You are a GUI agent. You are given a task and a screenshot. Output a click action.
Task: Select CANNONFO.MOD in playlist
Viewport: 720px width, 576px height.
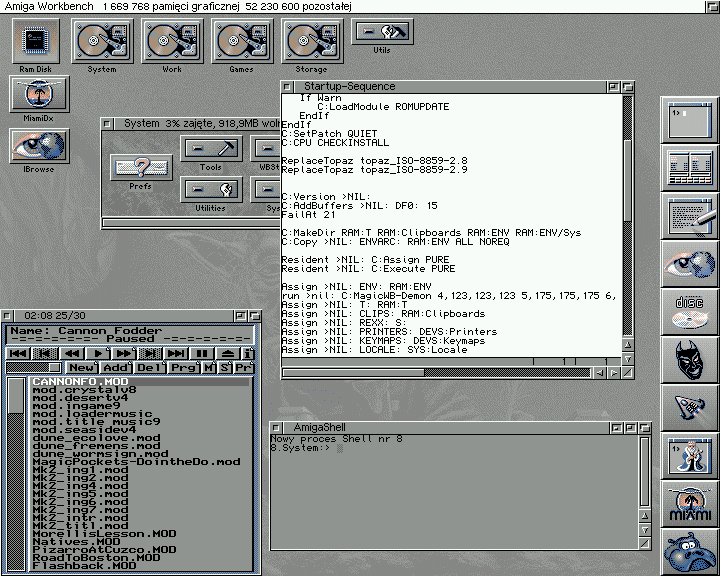140,382
